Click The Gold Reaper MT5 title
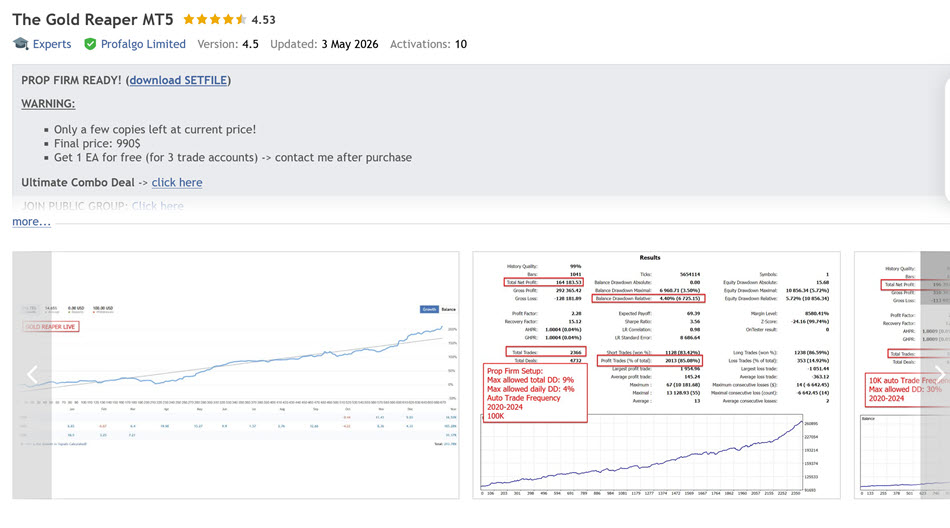This screenshot has height=528, width=950. click(x=93, y=19)
